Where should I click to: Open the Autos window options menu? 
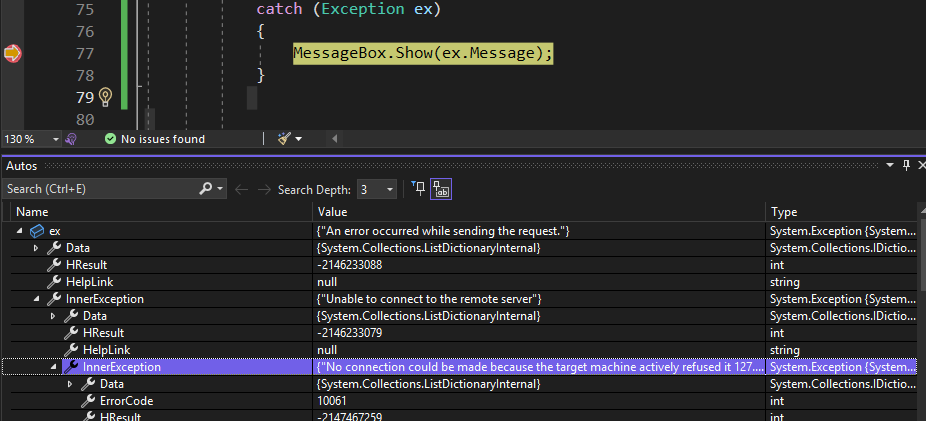coord(891,166)
